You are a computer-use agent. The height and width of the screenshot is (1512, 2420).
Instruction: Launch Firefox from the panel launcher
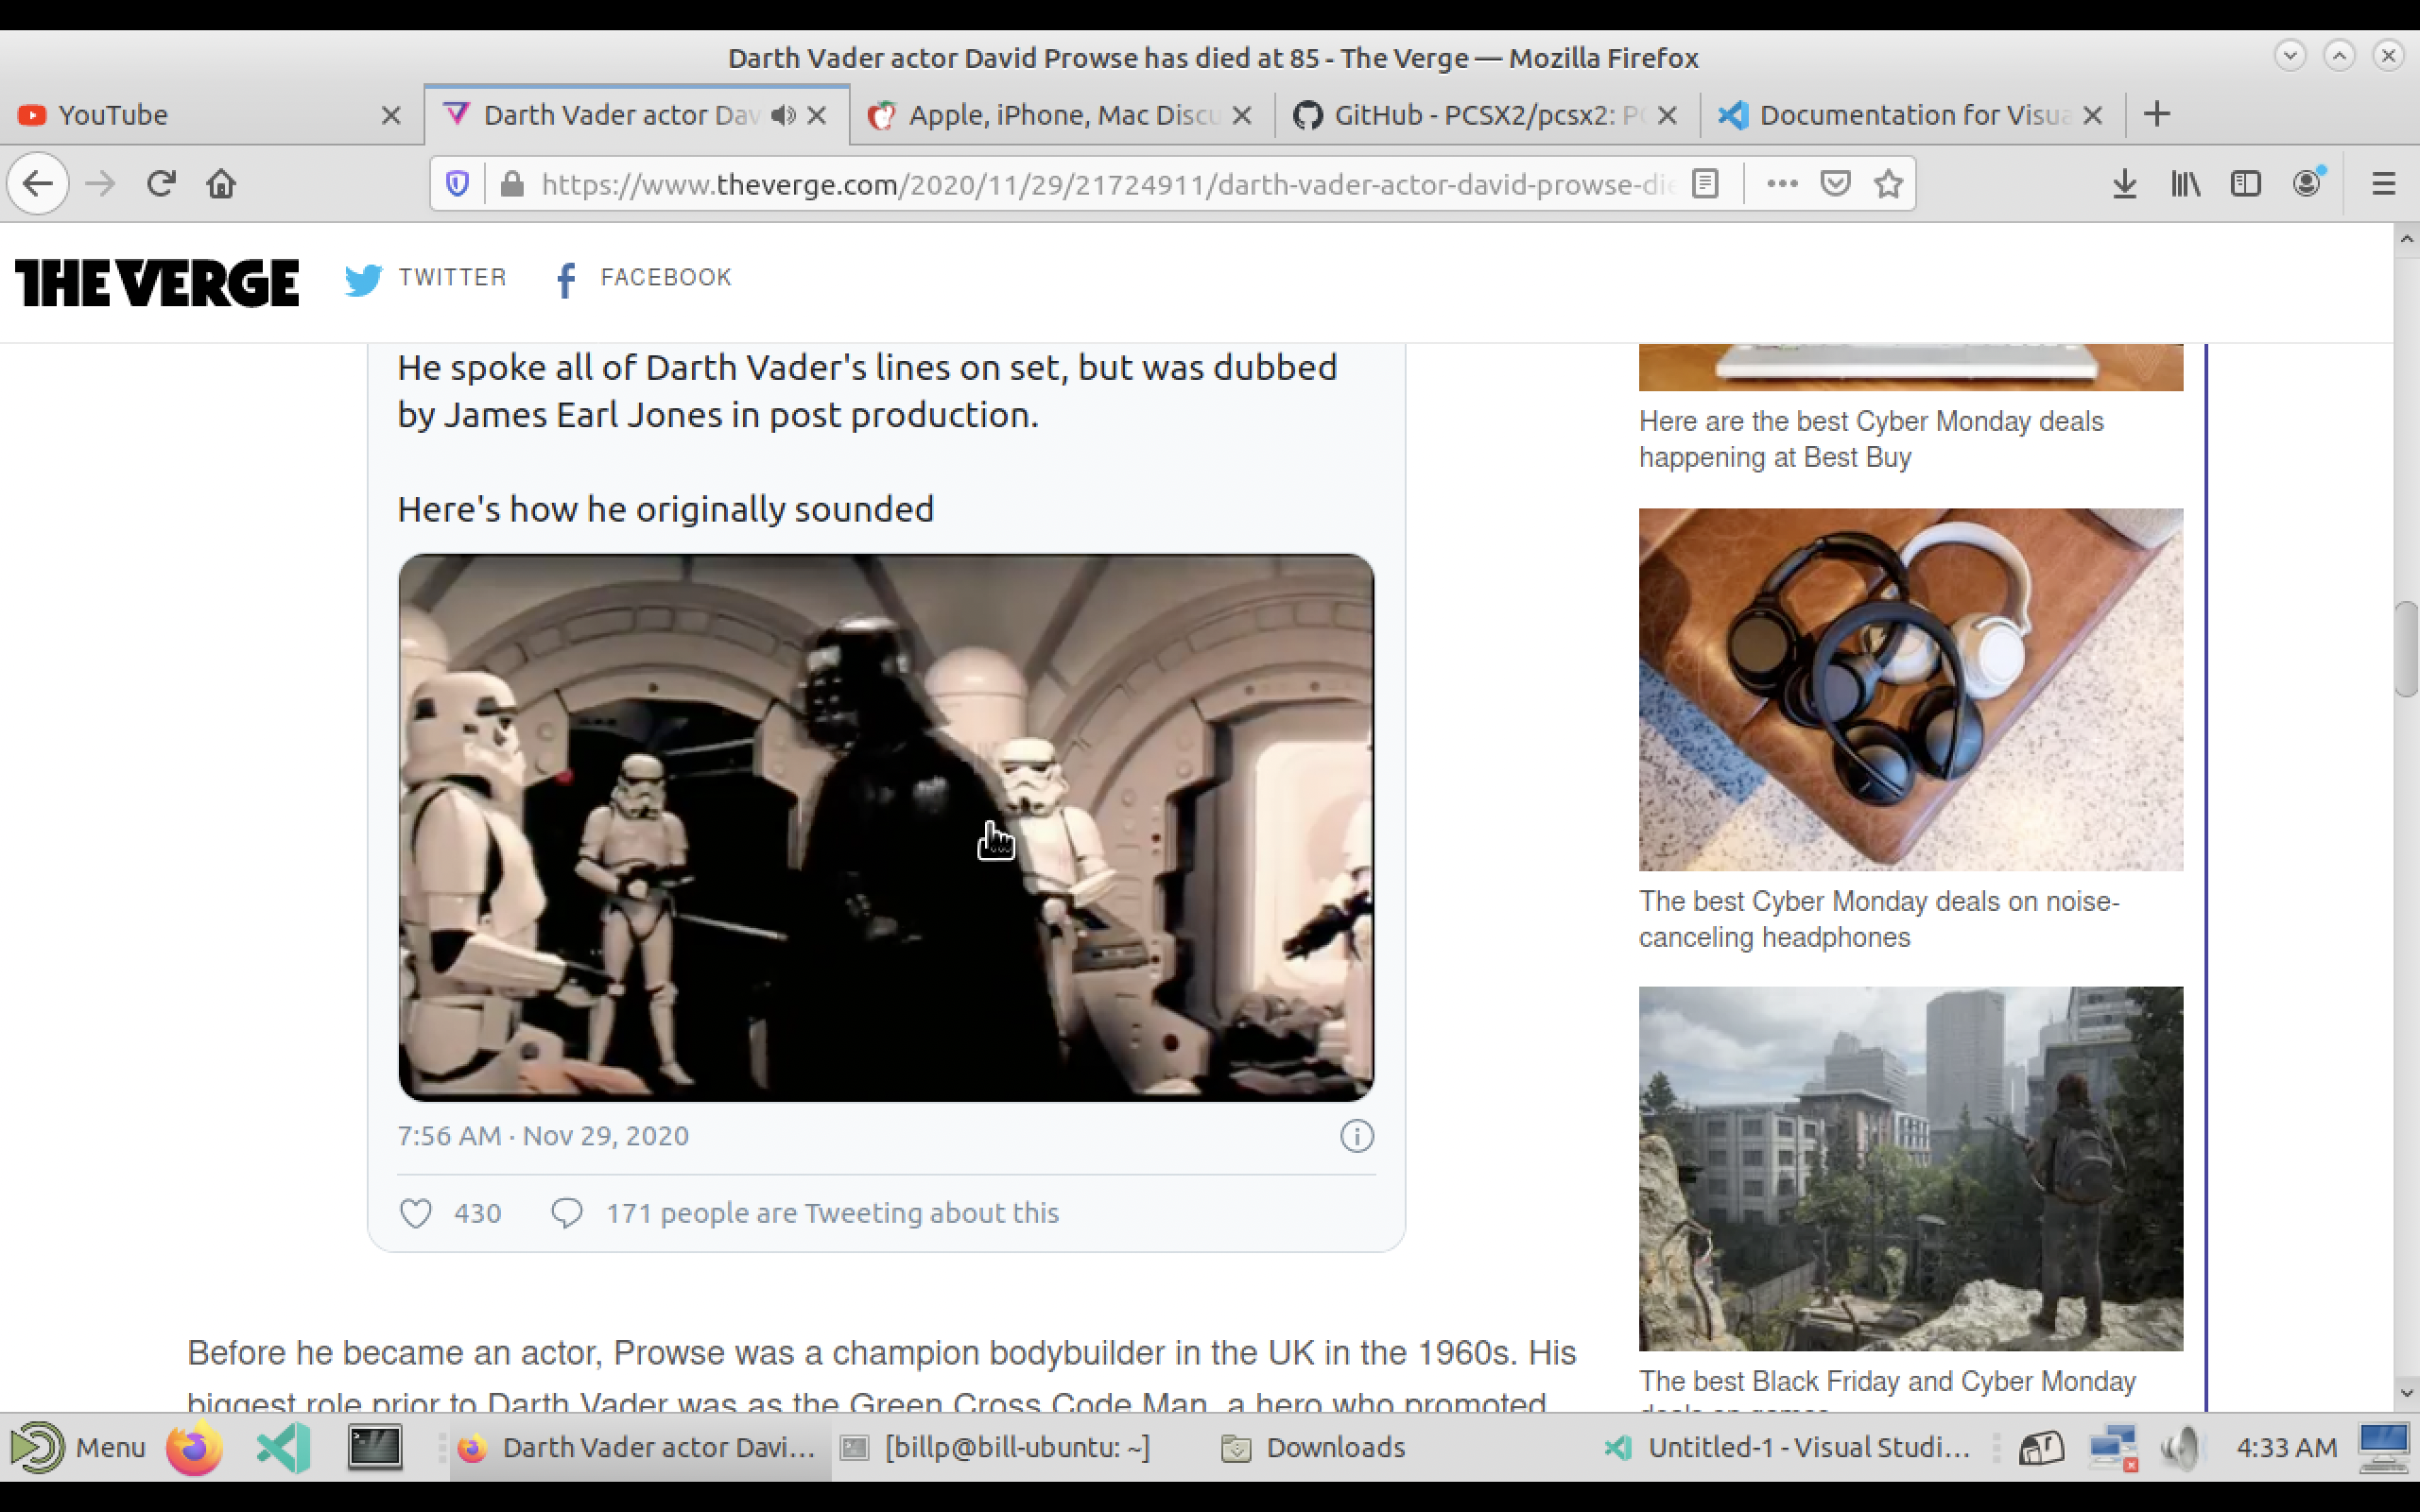[x=194, y=1447]
